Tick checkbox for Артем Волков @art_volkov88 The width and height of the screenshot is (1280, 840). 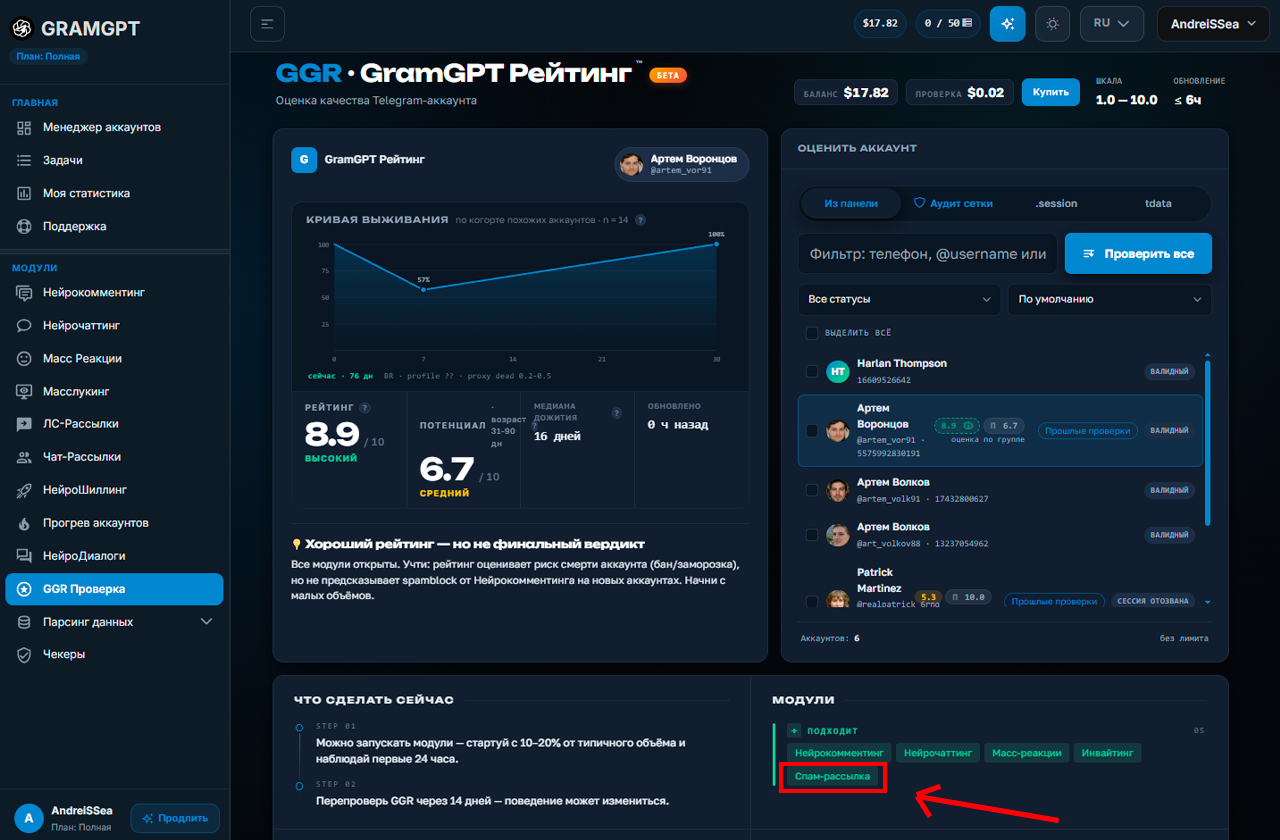[812, 535]
